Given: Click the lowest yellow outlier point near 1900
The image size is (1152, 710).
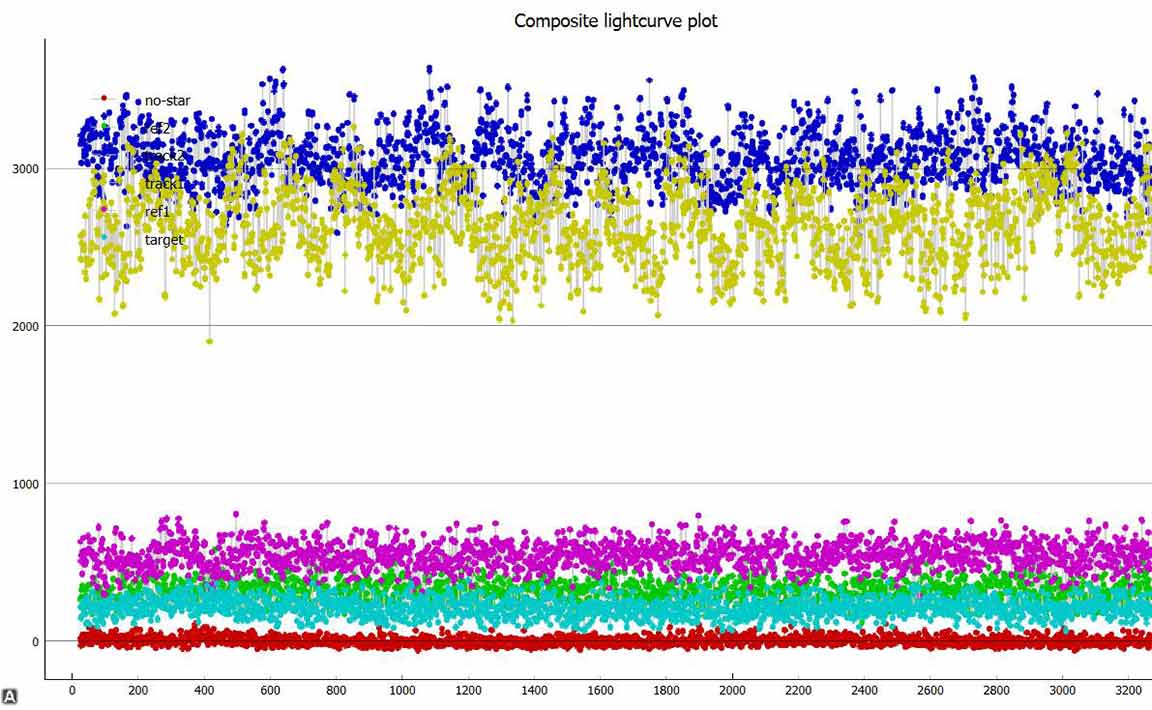Looking at the screenshot, I should (209, 341).
